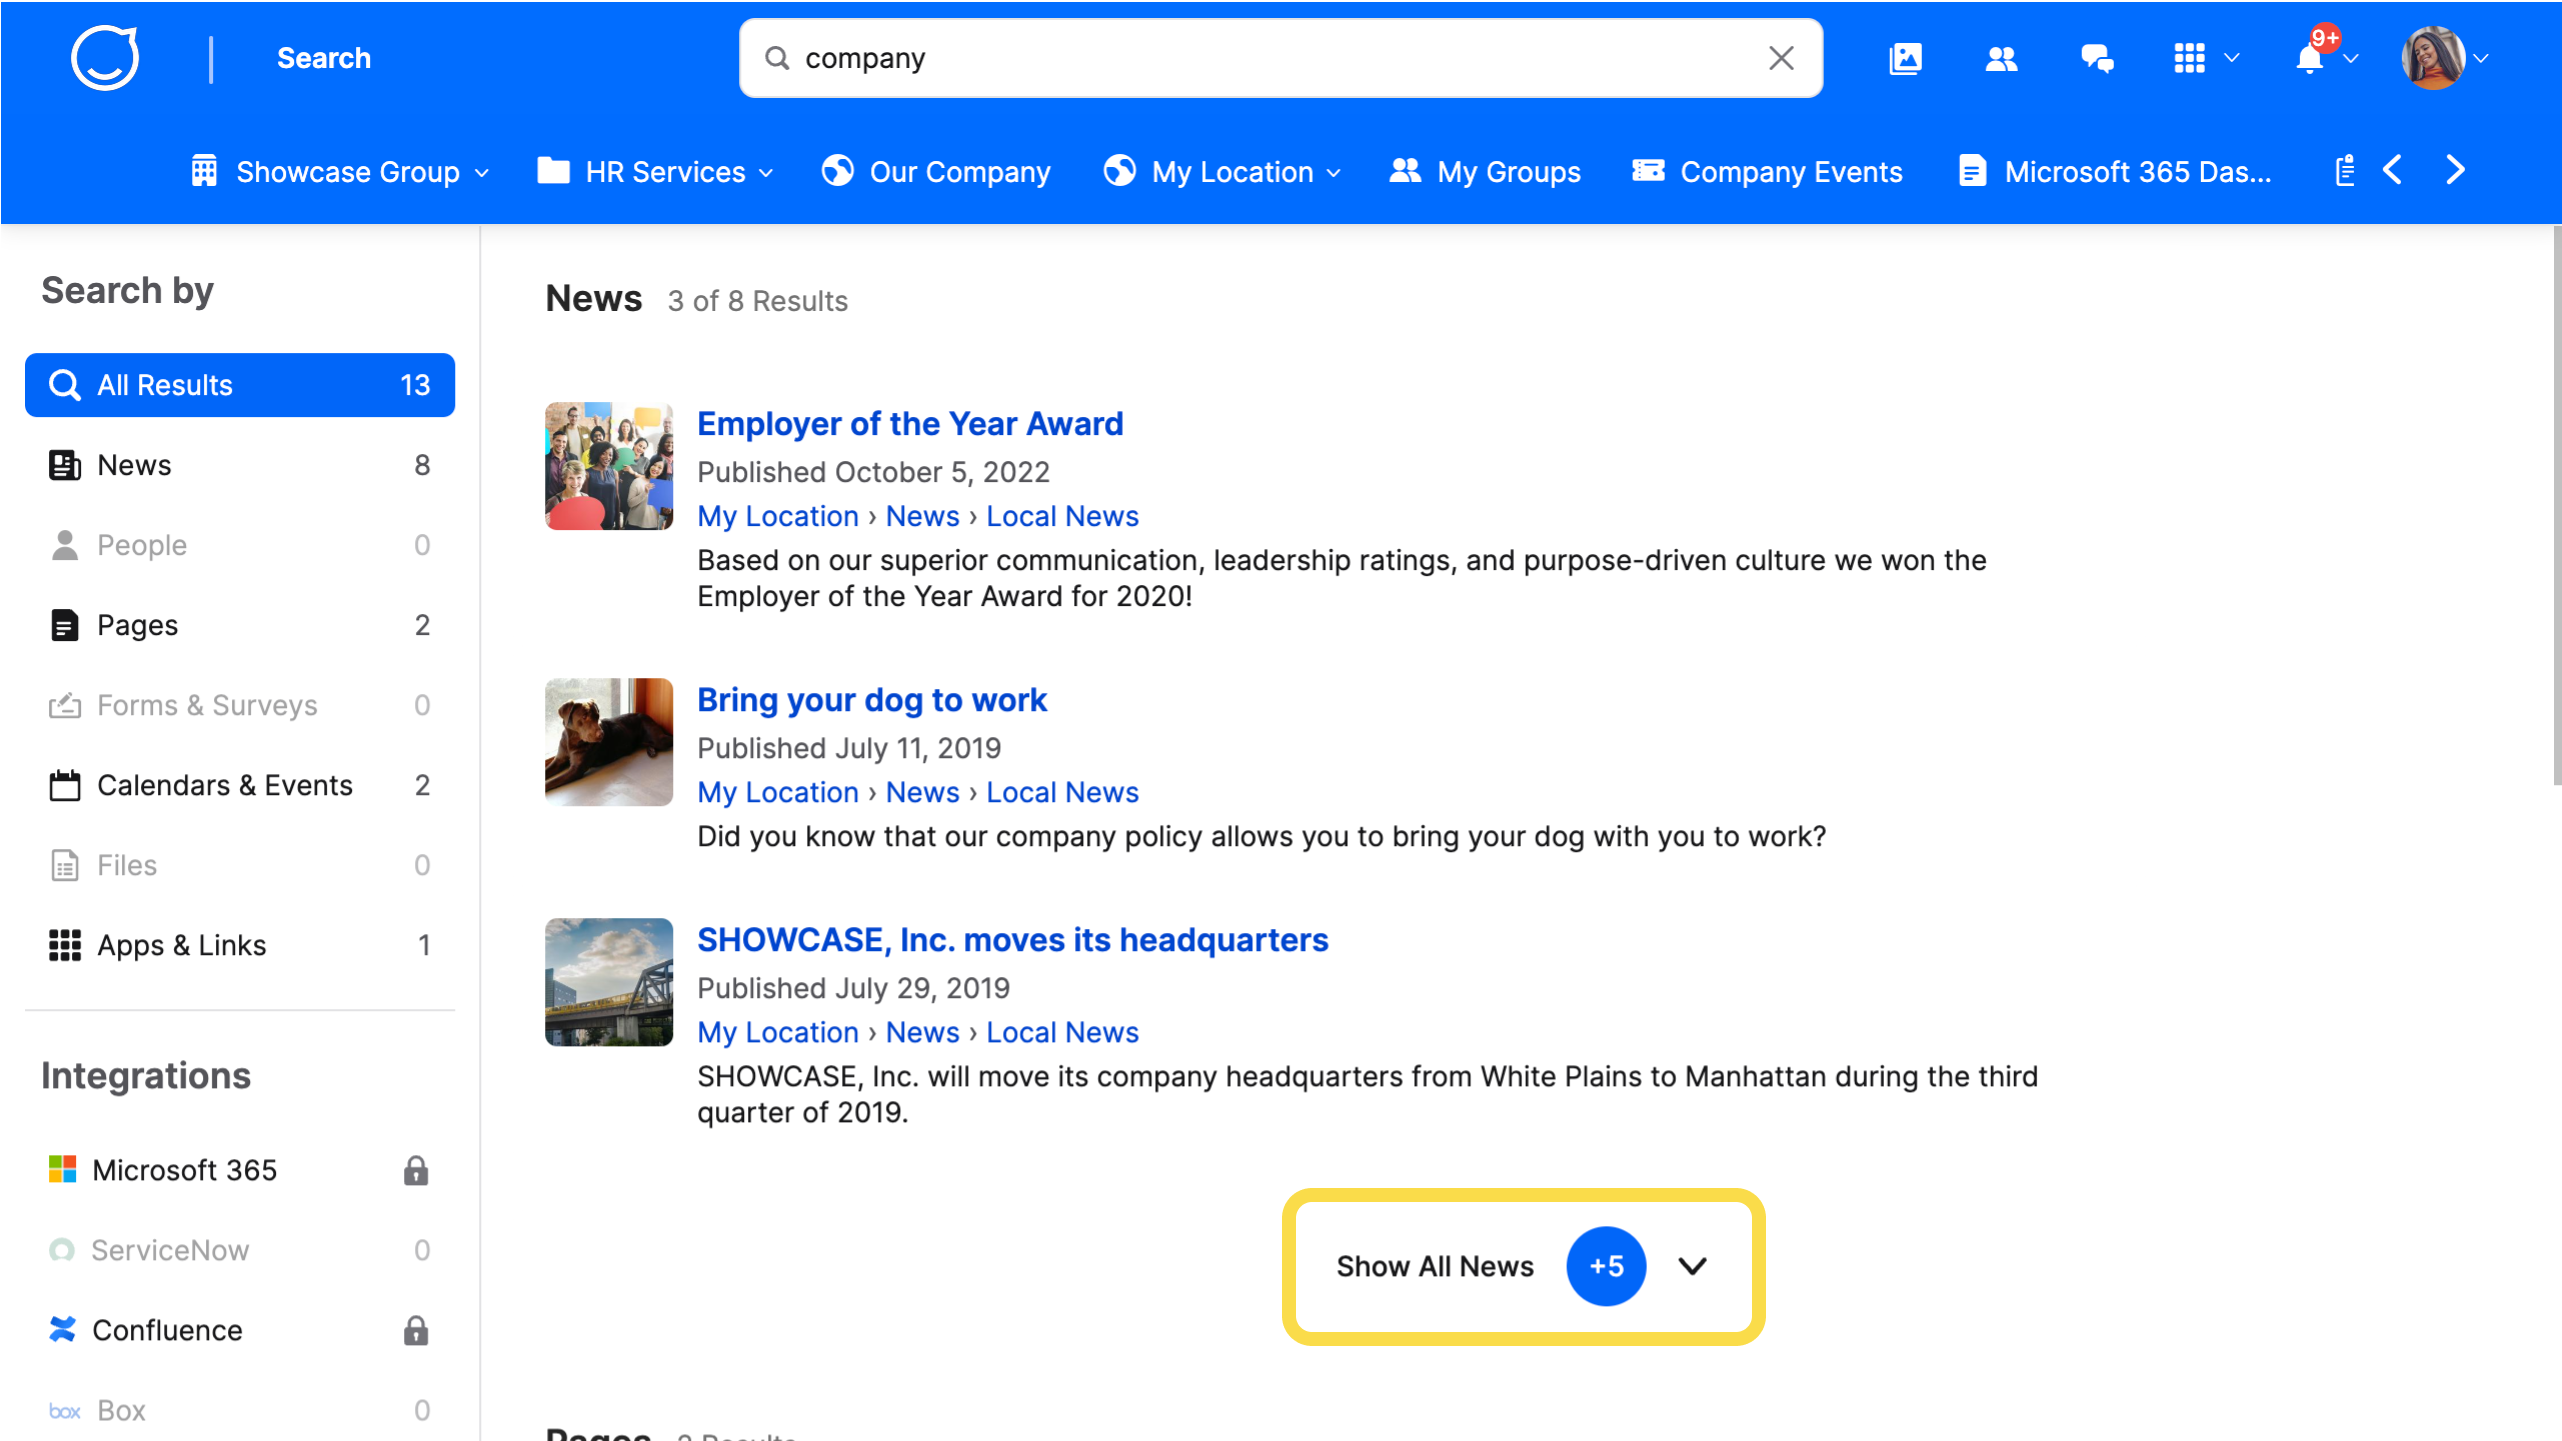Clear the search field with the X icon
This screenshot has height=1441, width=2562.
click(1781, 58)
